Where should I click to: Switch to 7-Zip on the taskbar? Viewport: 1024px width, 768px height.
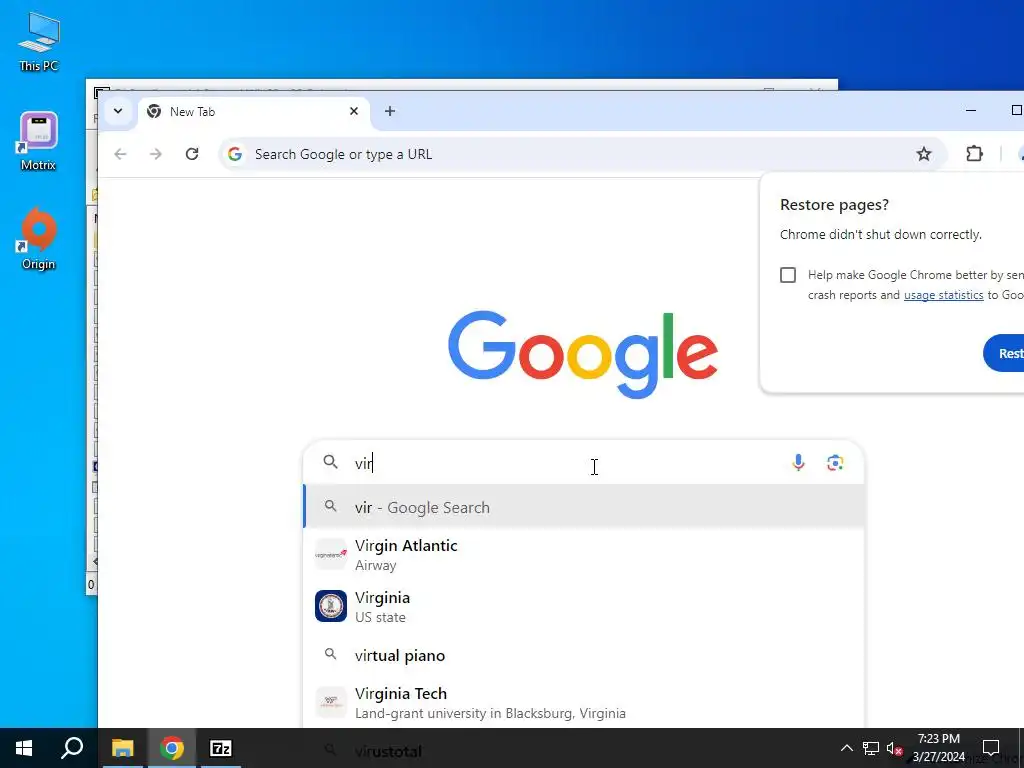coord(221,748)
